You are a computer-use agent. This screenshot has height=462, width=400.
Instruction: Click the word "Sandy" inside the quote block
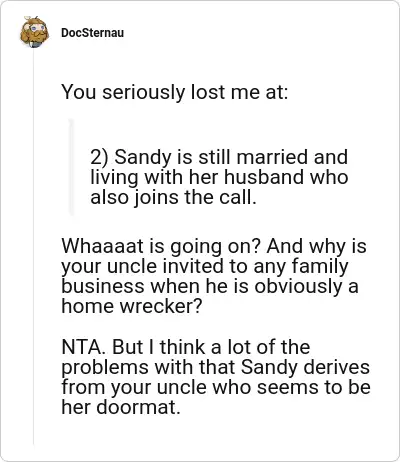pos(143,157)
